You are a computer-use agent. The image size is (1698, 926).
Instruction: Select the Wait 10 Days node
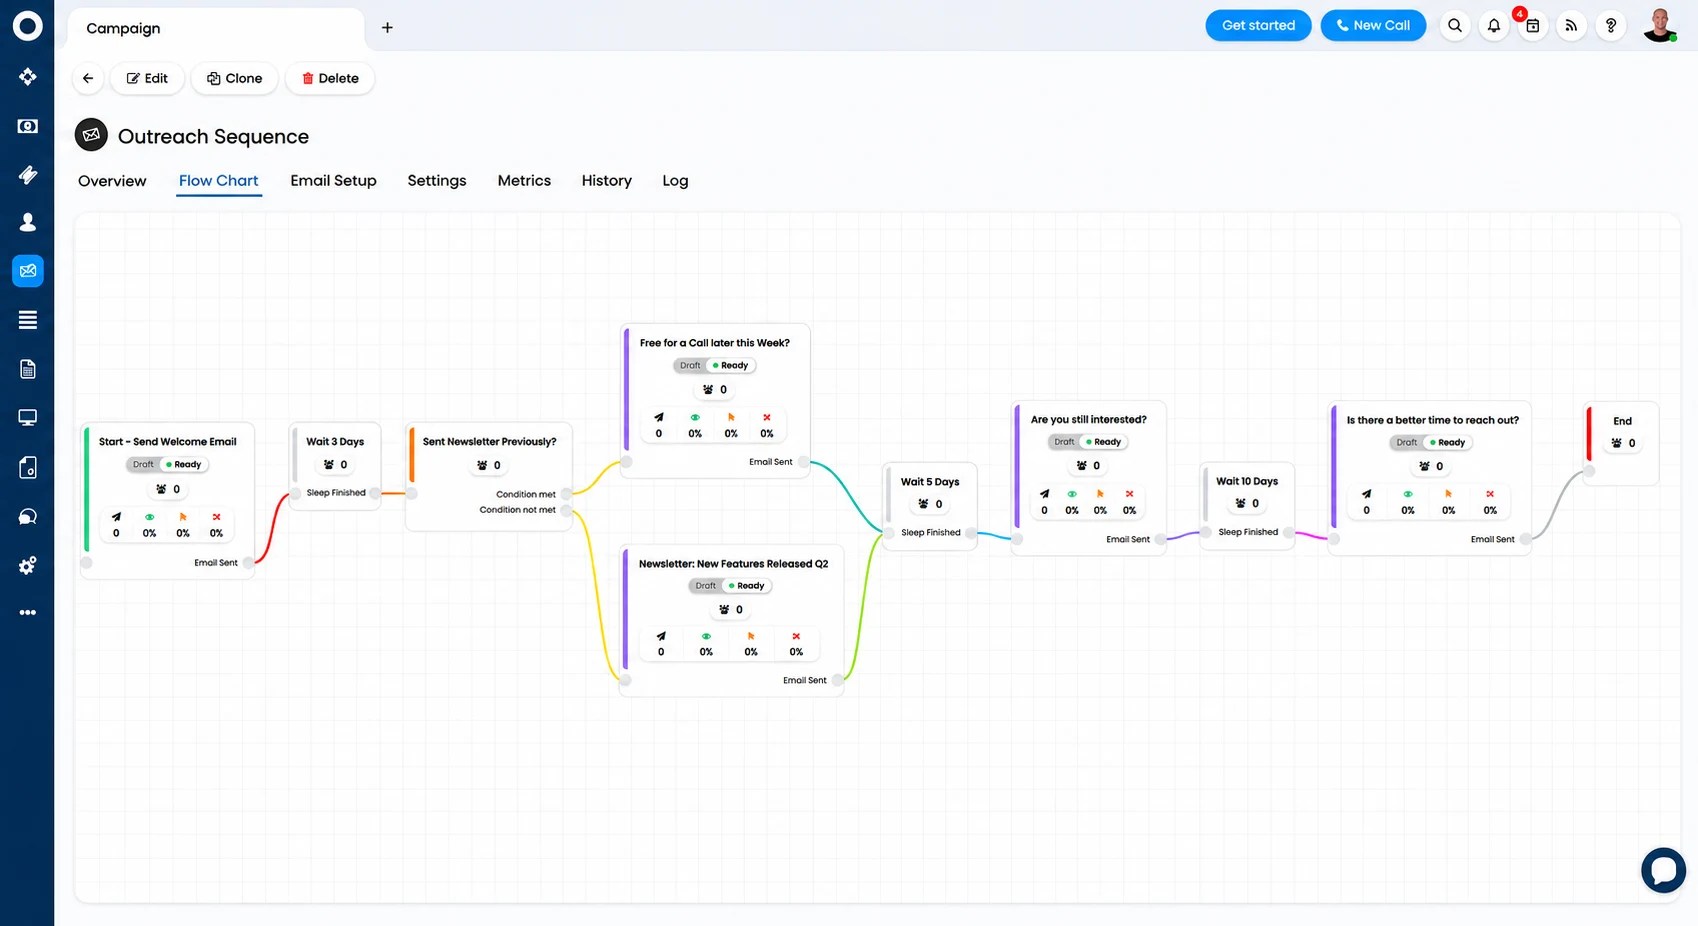click(x=1247, y=506)
